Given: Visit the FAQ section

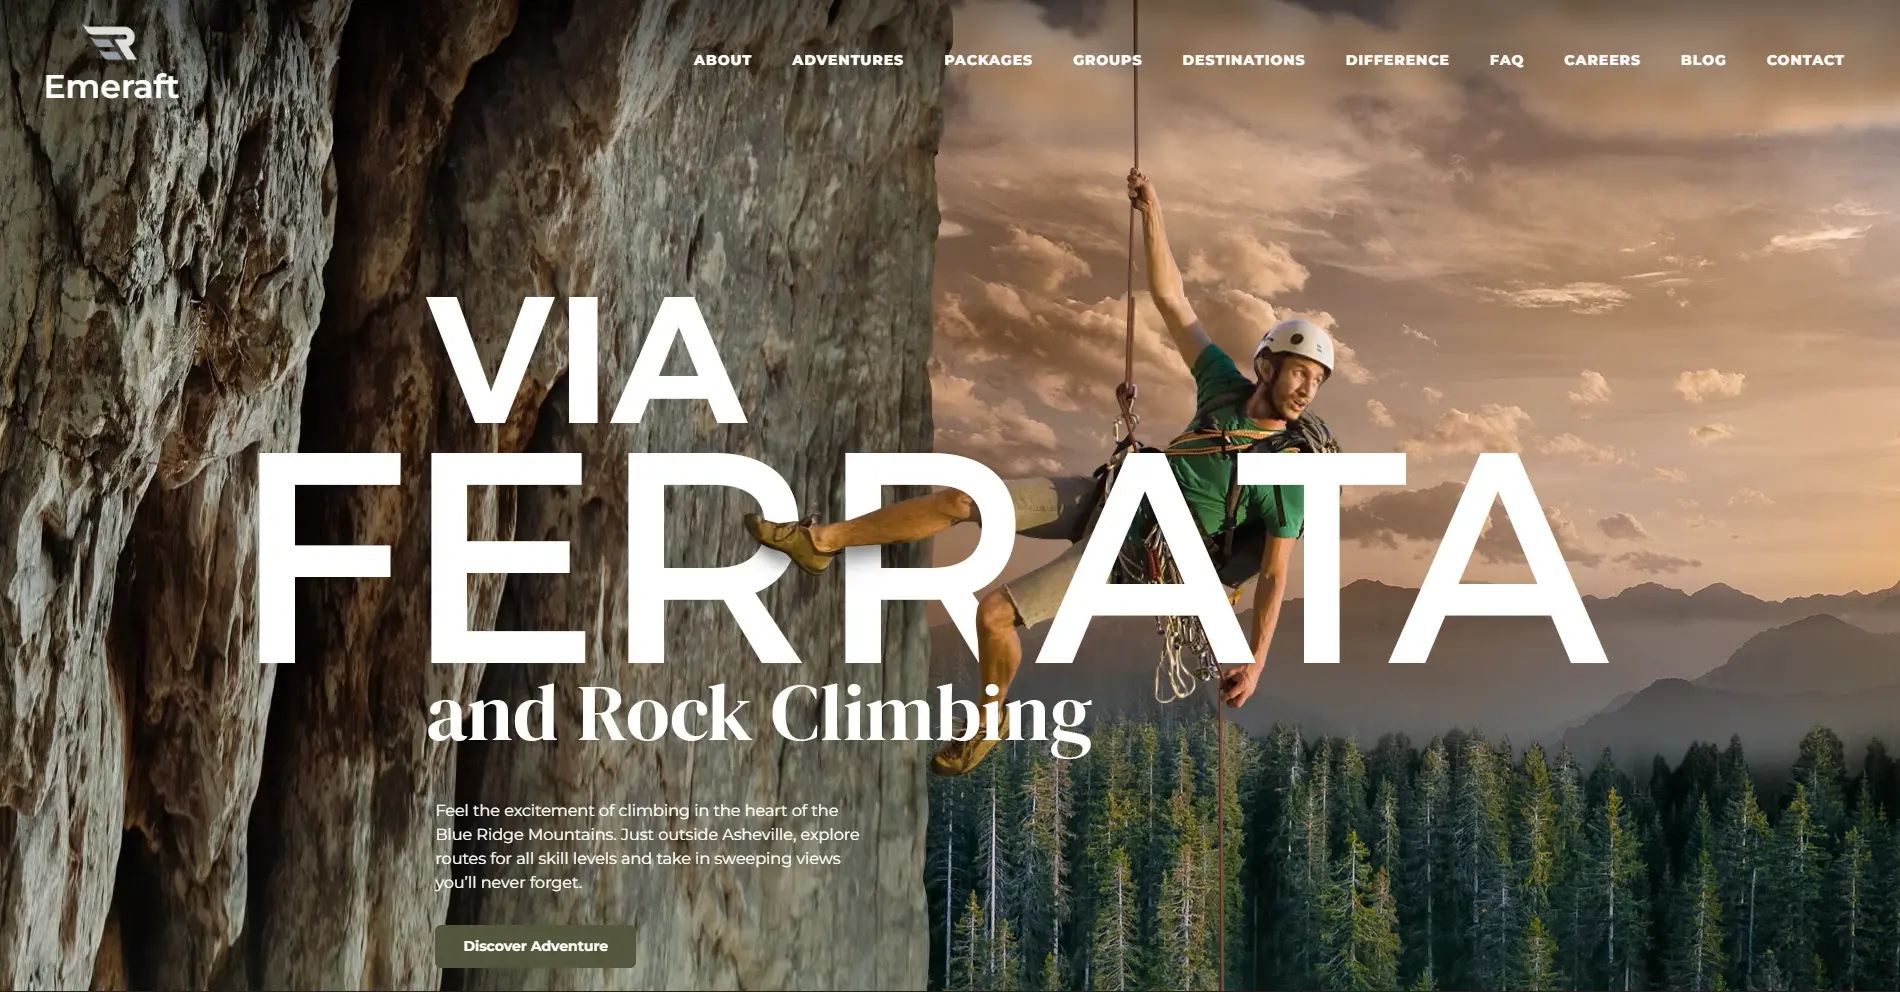Looking at the screenshot, I should [1506, 60].
